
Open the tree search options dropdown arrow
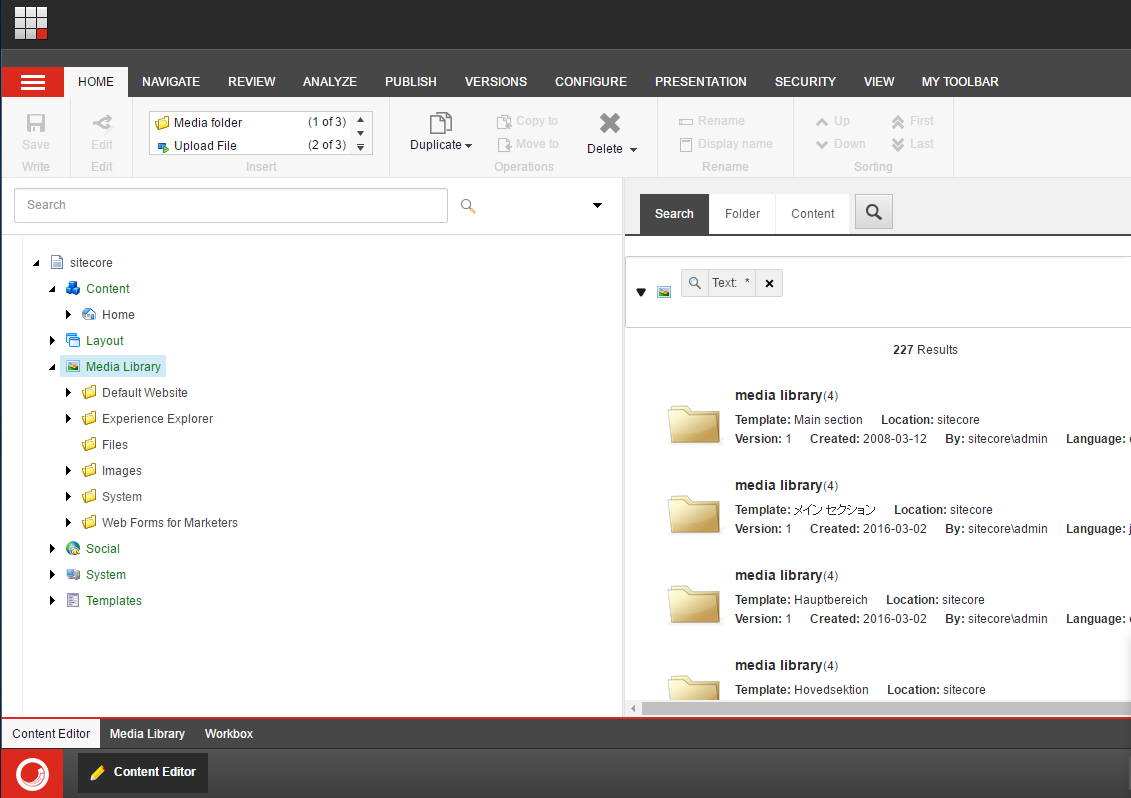(597, 206)
